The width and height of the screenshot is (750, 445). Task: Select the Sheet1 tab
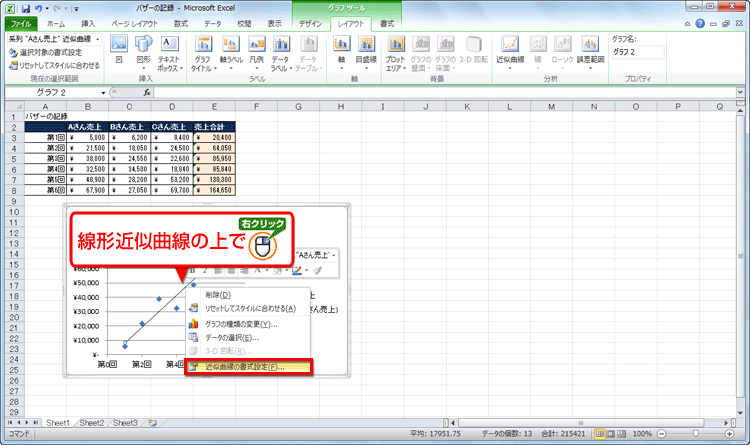point(57,423)
